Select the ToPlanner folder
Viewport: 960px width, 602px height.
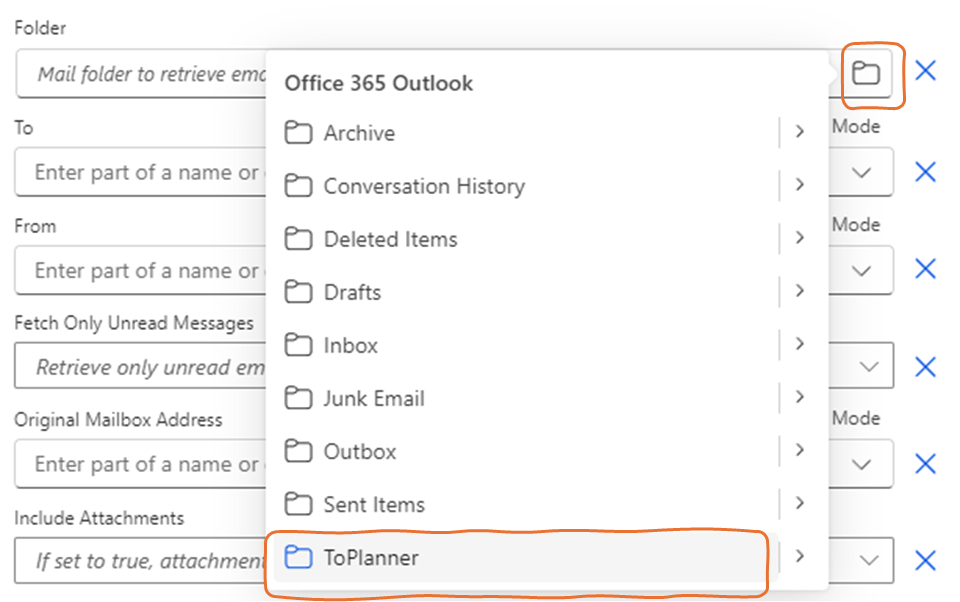pos(371,557)
